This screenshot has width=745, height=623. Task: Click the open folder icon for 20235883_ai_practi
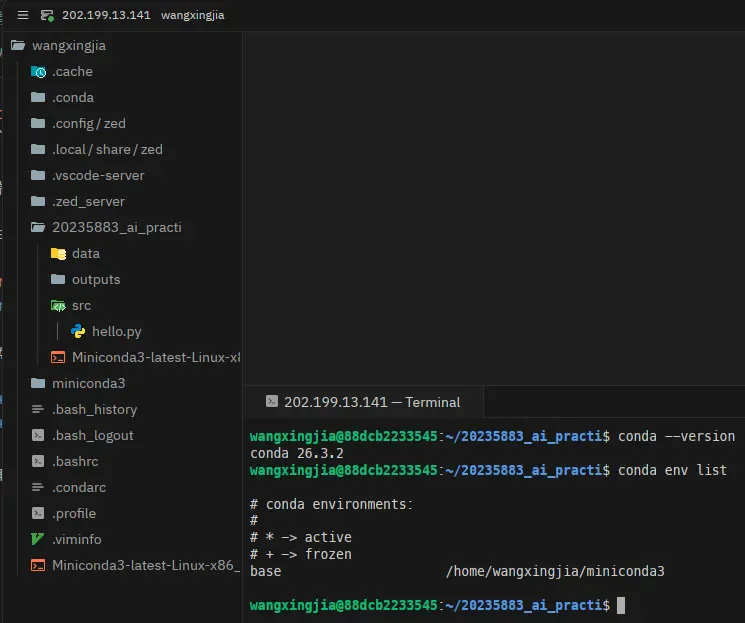coord(38,227)
